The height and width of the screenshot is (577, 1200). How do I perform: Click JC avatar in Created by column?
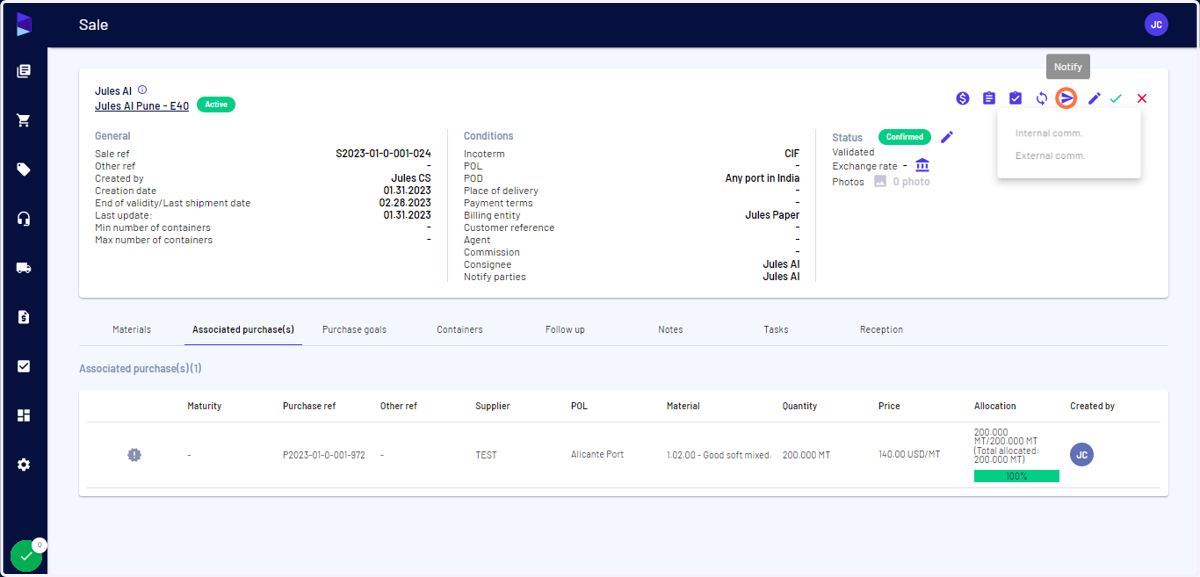coord(1081,455)
